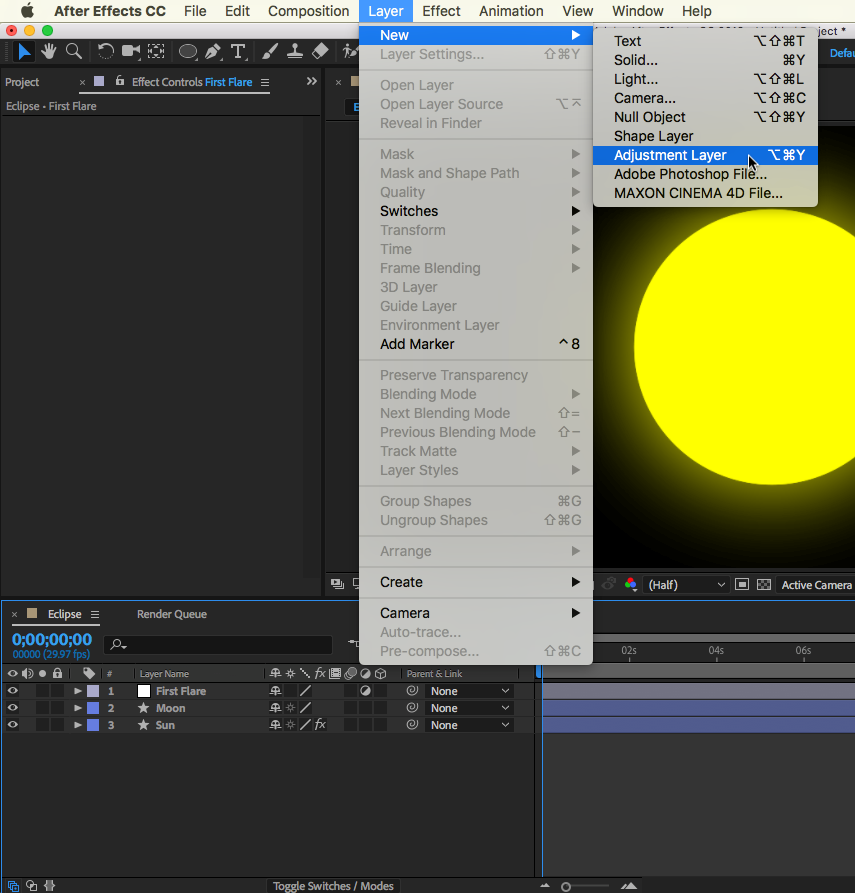Open the Half resolution dropdown
The width and height of the screenshot is (855, 893).
tap(687, 585)
